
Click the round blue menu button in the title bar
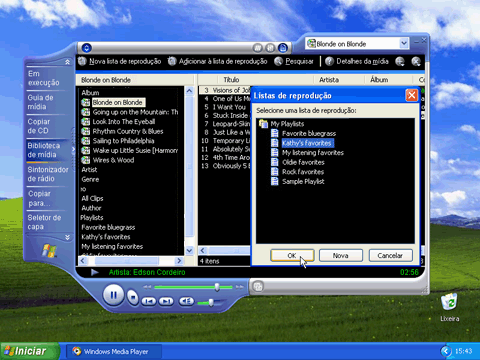[x=86, y=48]
